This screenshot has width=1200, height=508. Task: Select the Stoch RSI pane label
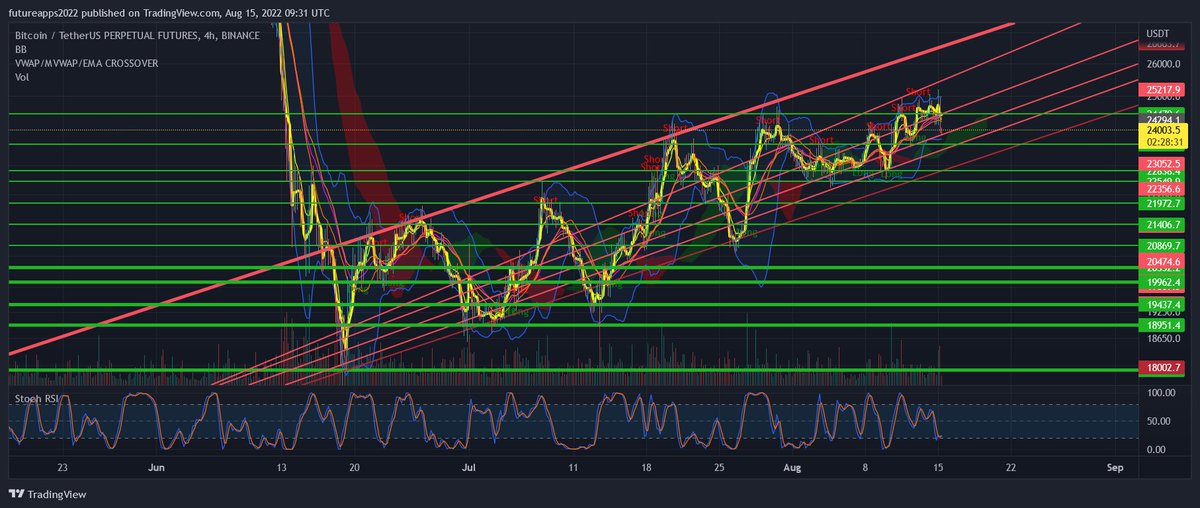pos(36,399)
